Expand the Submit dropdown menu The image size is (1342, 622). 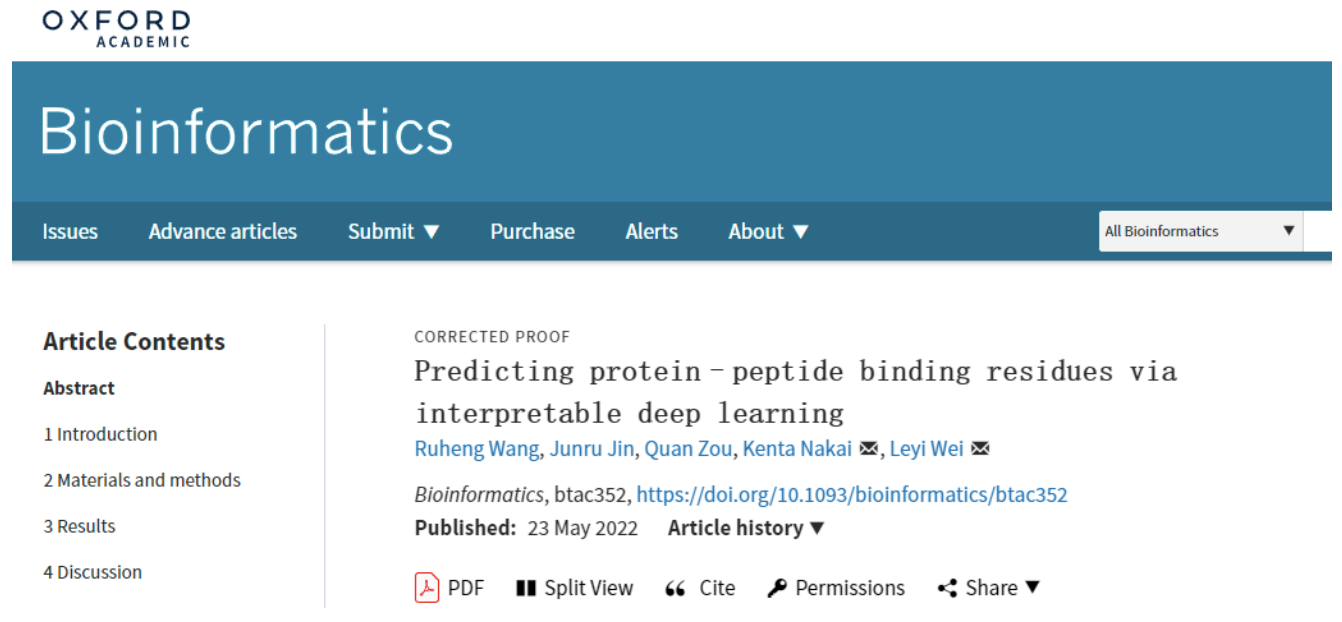pos(393,231)
